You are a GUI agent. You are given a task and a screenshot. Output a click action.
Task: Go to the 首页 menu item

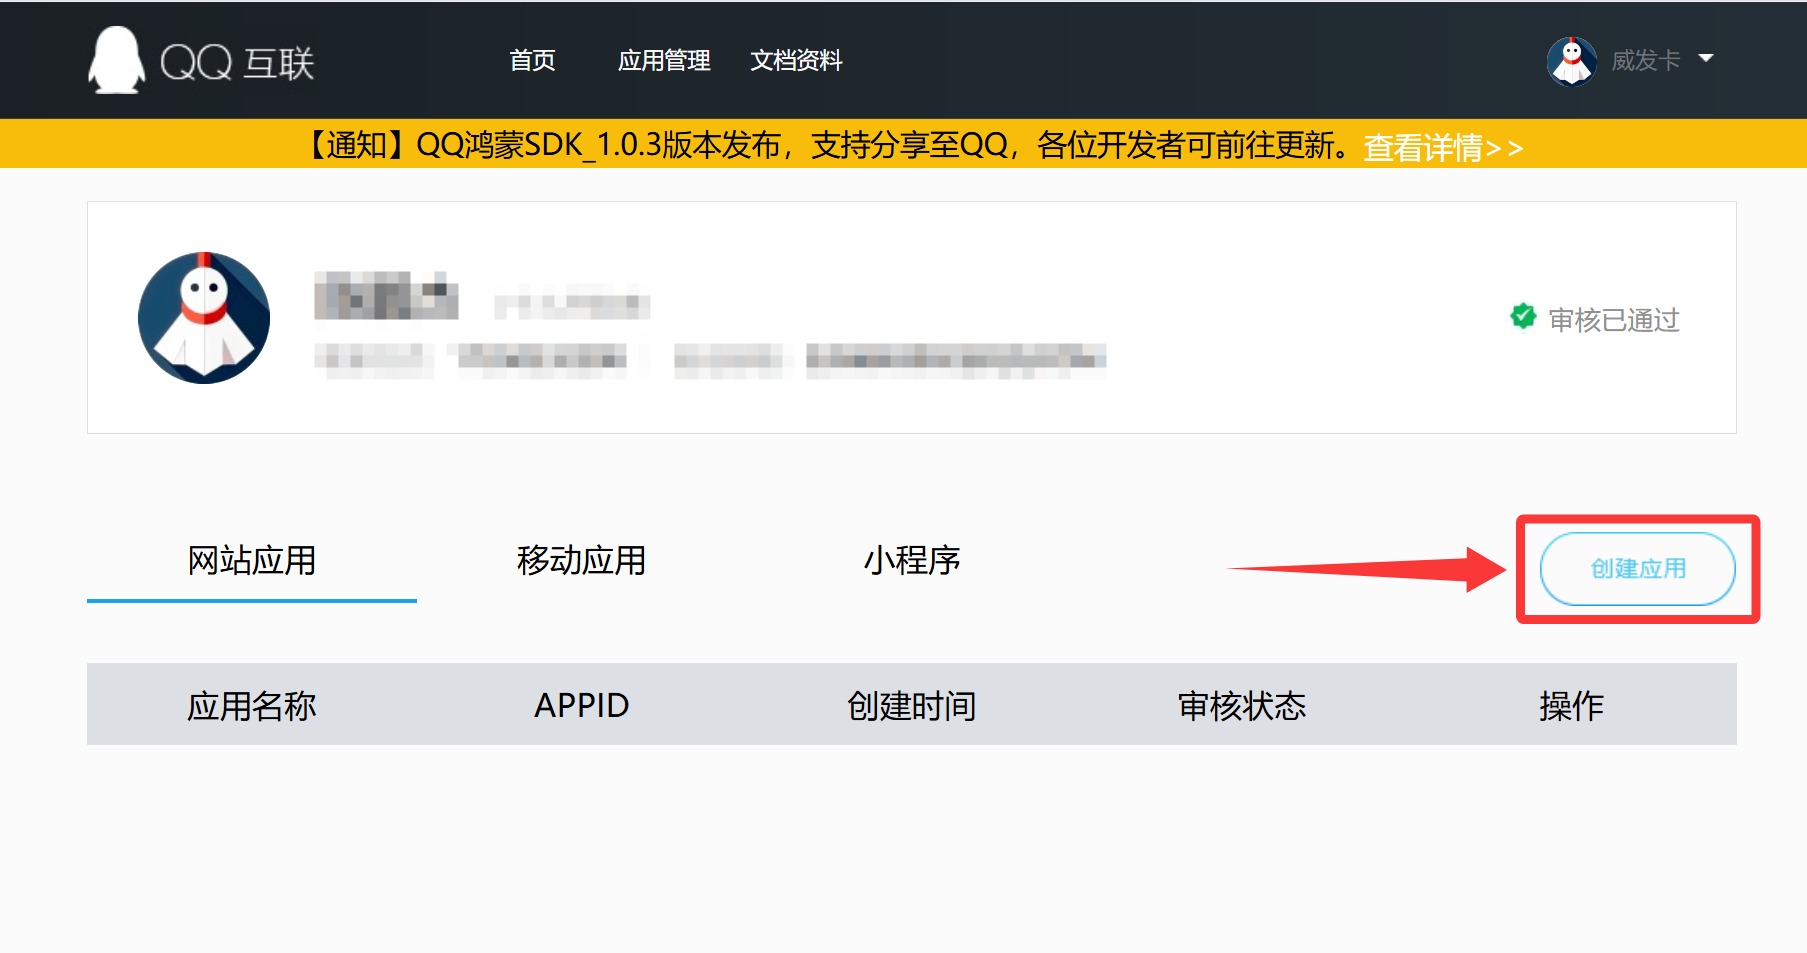[532, 61]
